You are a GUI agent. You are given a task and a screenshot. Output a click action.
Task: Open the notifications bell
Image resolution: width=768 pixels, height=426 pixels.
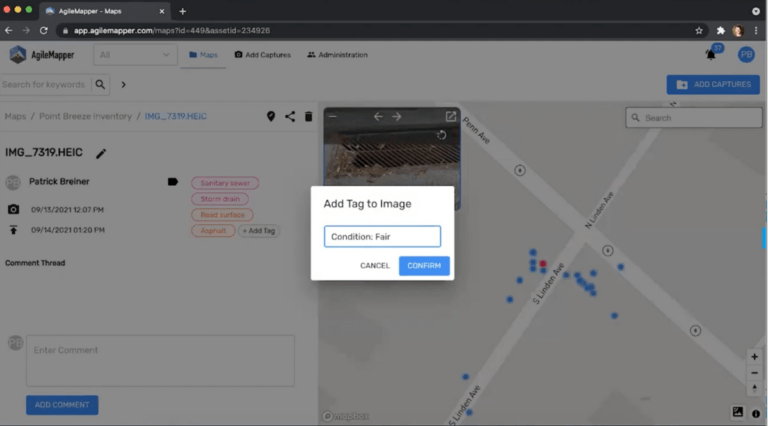click(711, 54)
